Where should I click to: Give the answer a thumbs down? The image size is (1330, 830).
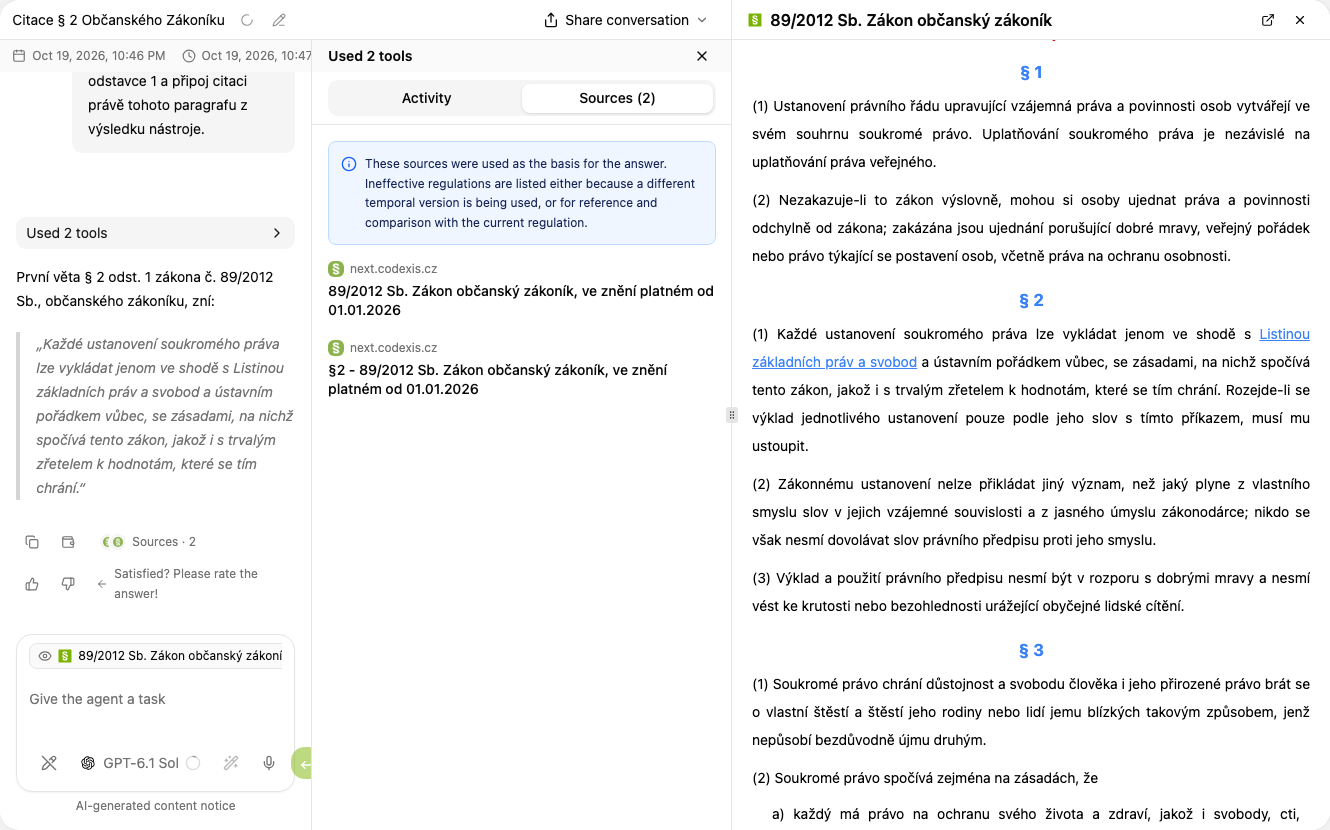point(68,584)
